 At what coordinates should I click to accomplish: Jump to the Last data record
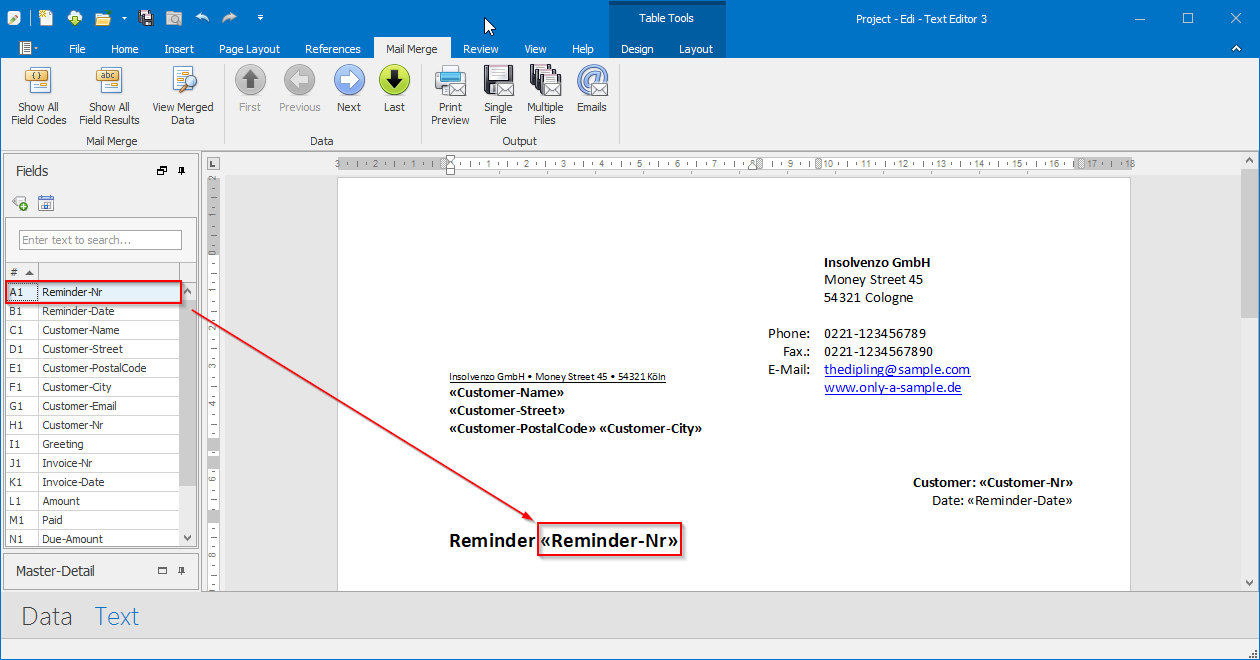(395, 90)
